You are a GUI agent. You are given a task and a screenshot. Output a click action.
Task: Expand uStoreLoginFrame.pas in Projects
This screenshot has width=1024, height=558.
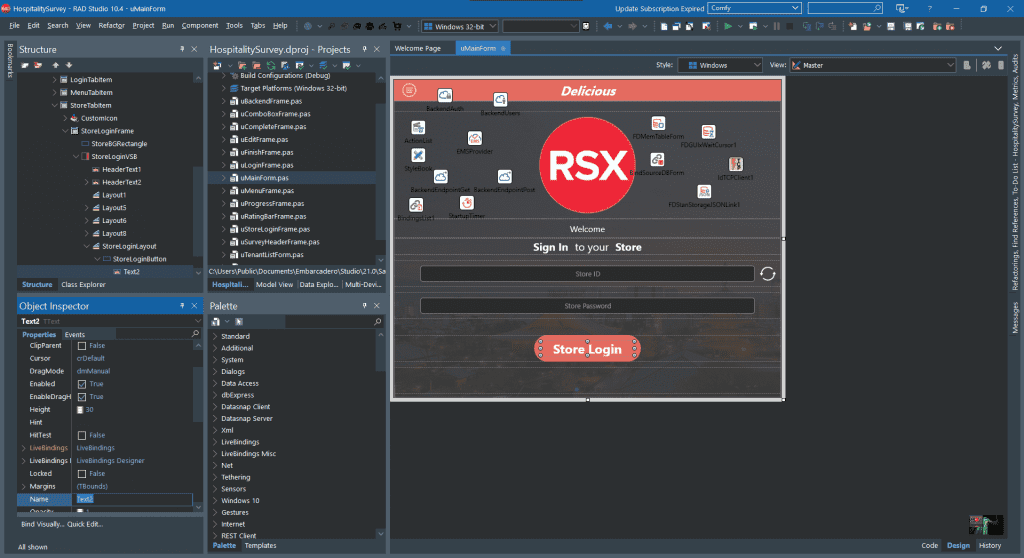[x=224, y=229]
